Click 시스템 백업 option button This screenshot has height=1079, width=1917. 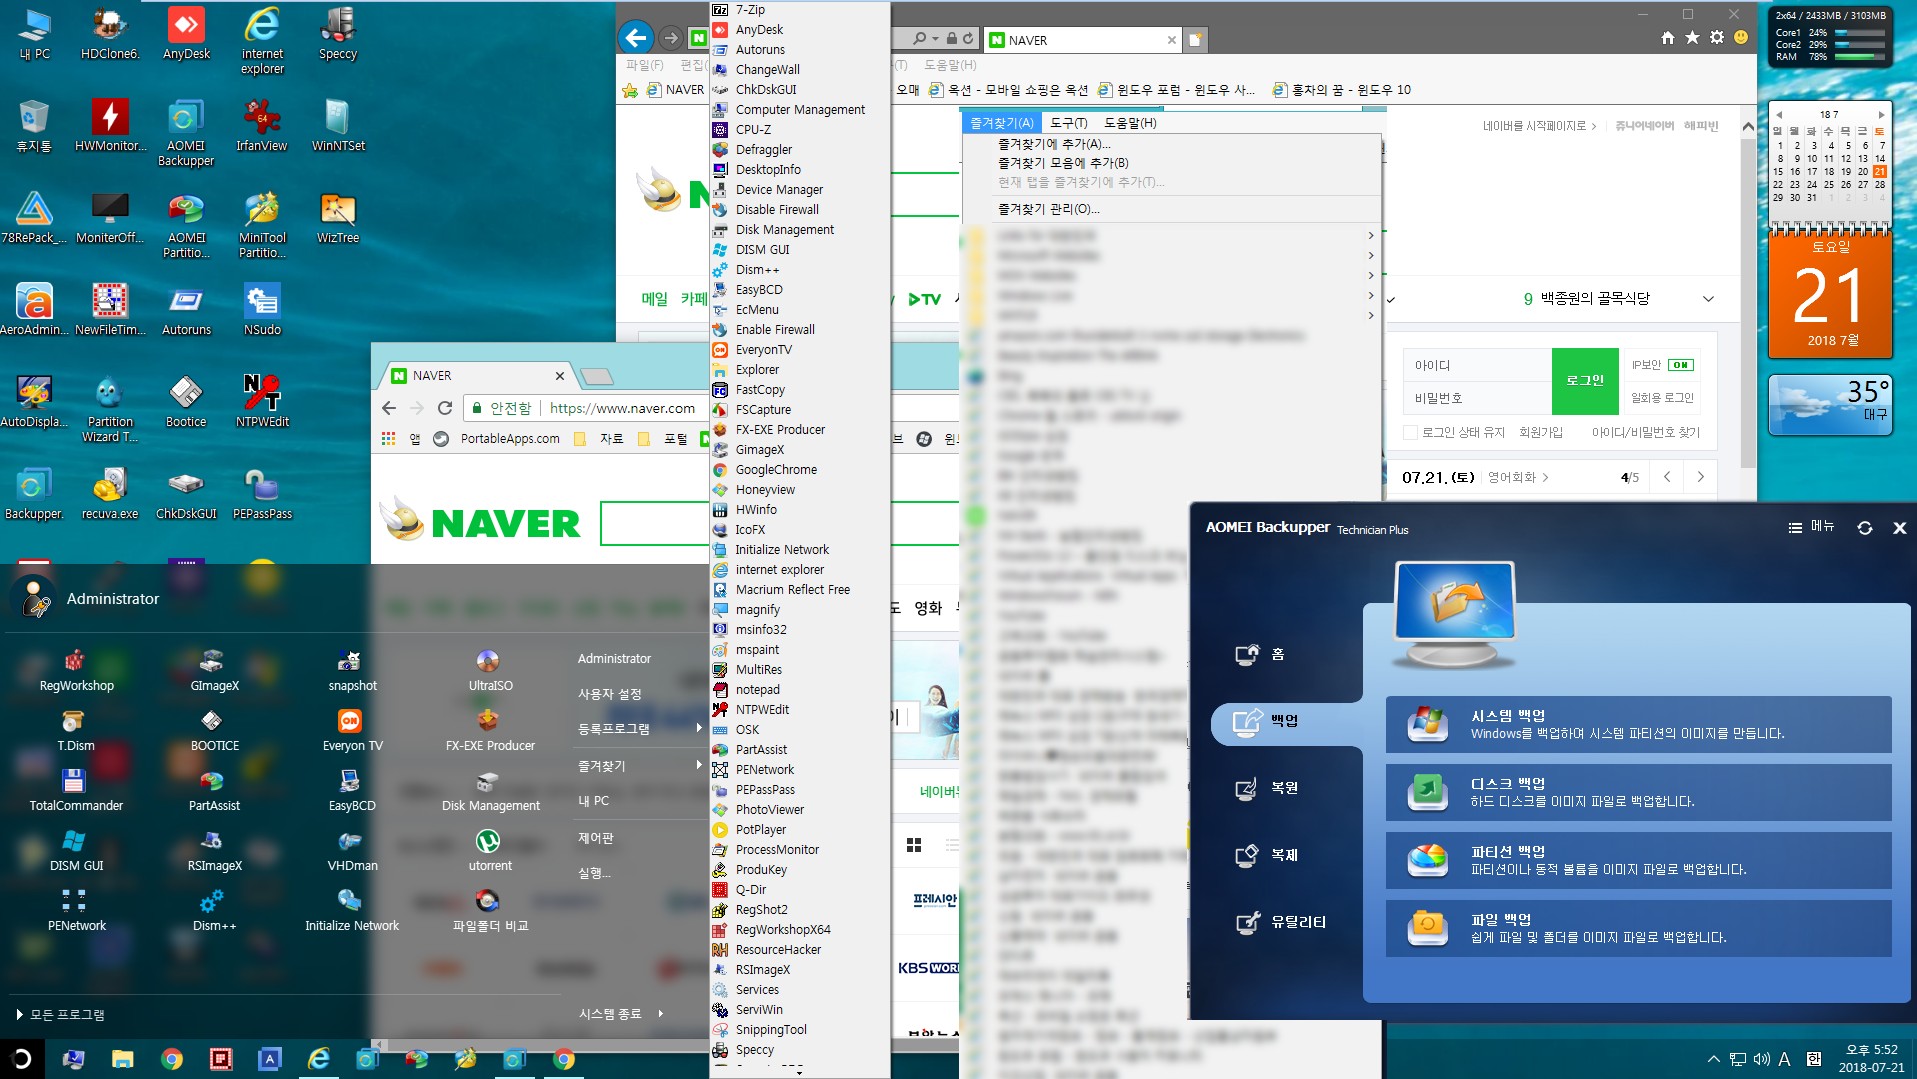(x=1638, y=724)
